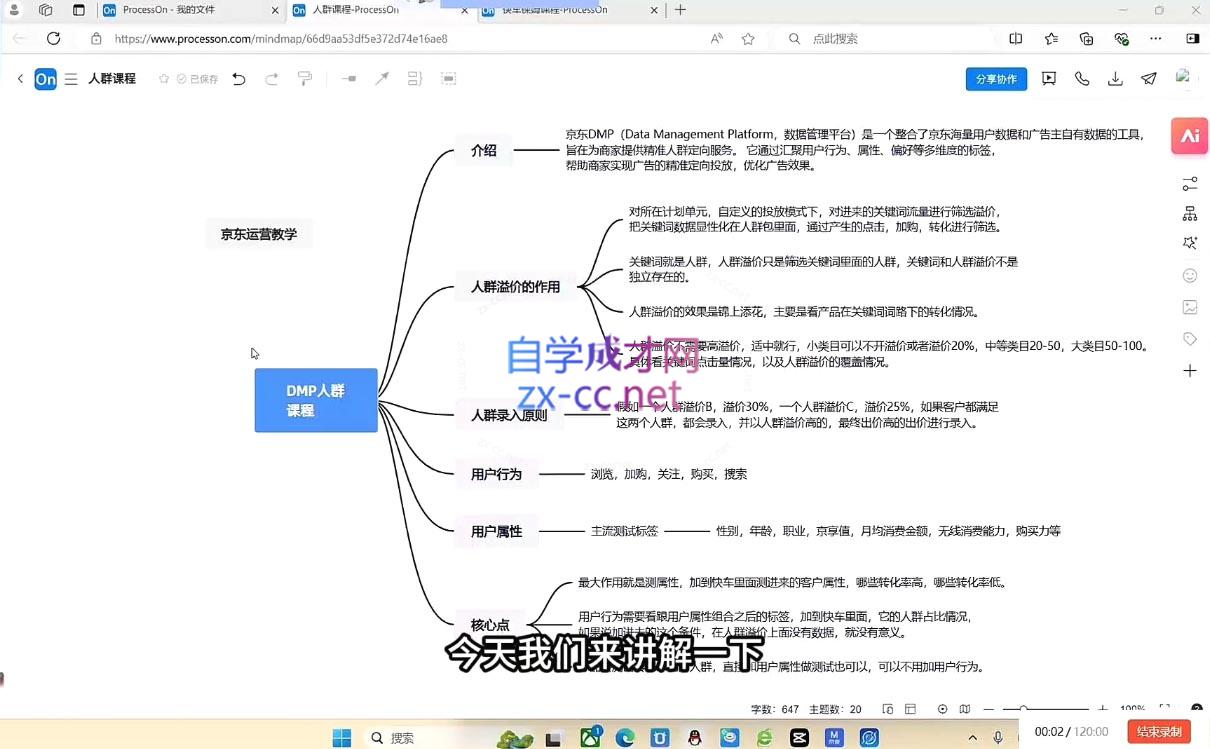1210x749 pixels.
Task: Redo the last undone edit
Action: (272, 79)
